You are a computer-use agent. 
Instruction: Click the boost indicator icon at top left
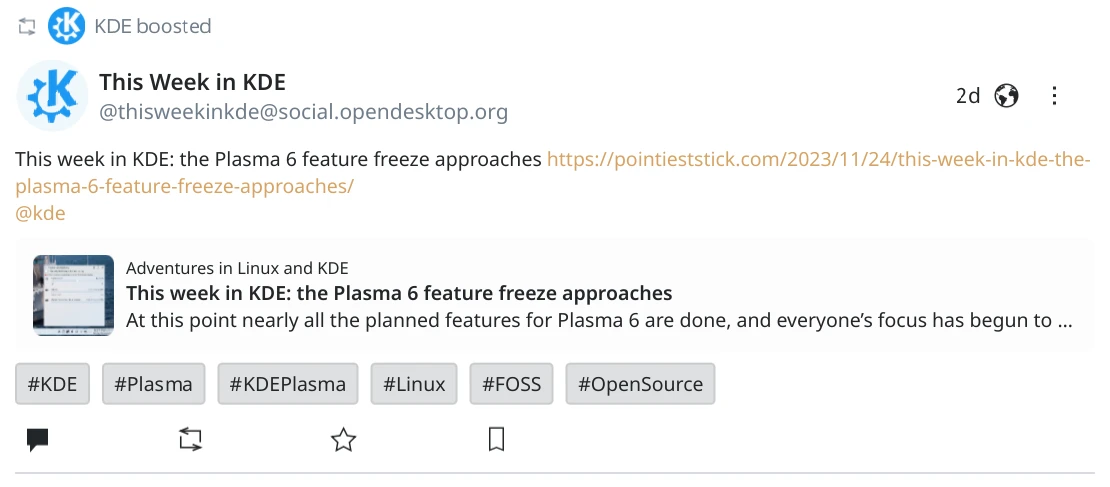26,27
